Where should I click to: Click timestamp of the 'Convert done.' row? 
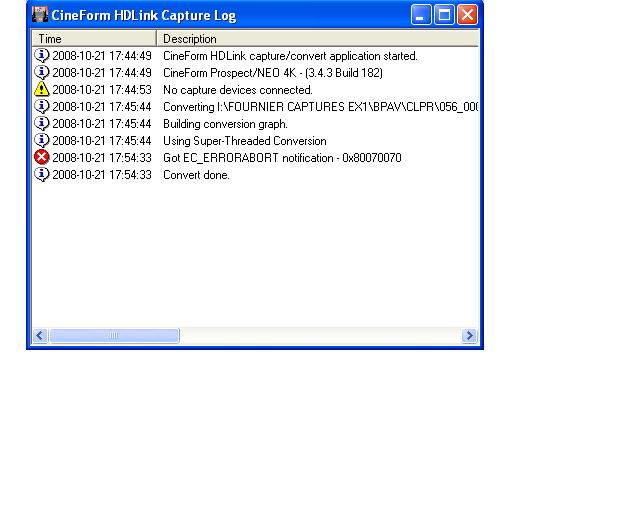pos(102,175)
